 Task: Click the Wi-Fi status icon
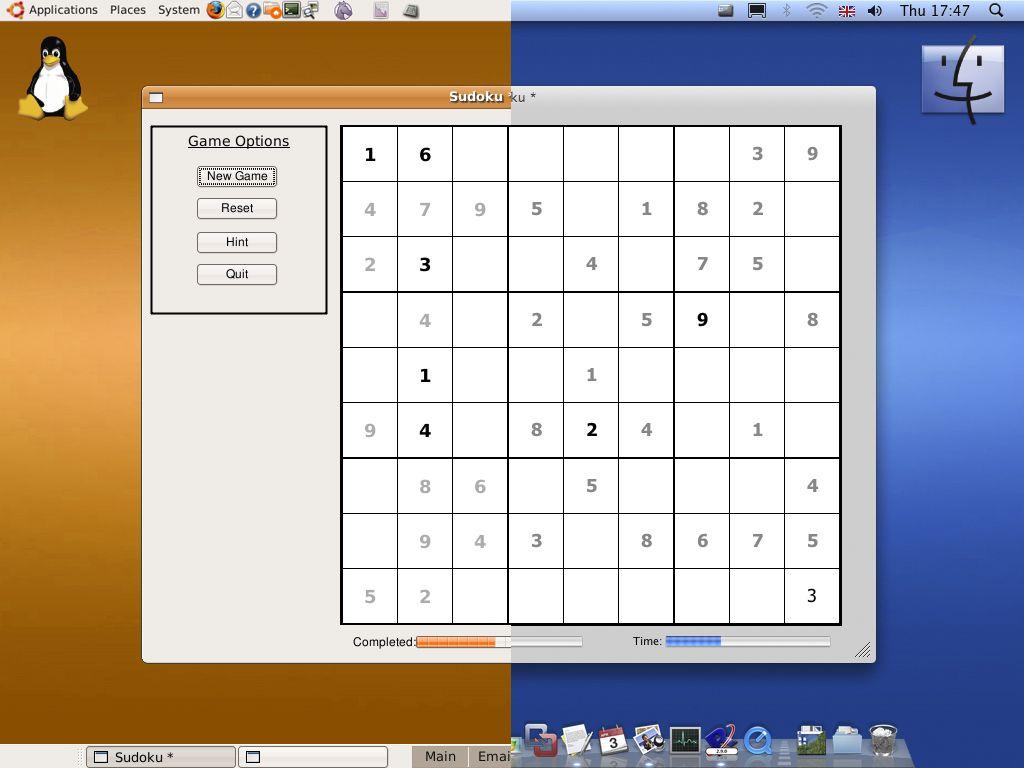816,10
